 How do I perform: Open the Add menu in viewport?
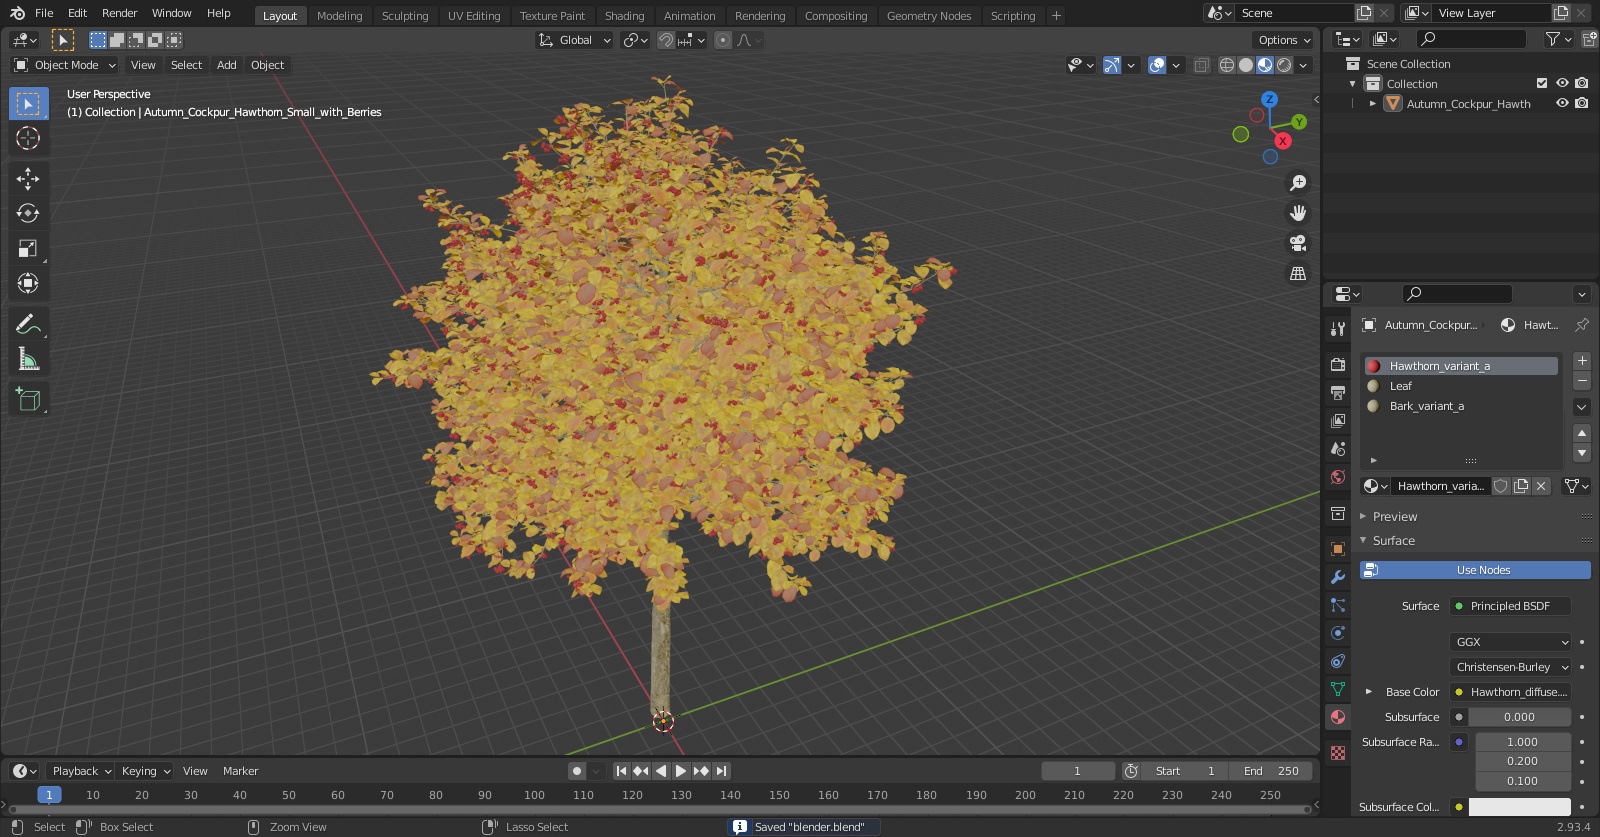point(227,65)
